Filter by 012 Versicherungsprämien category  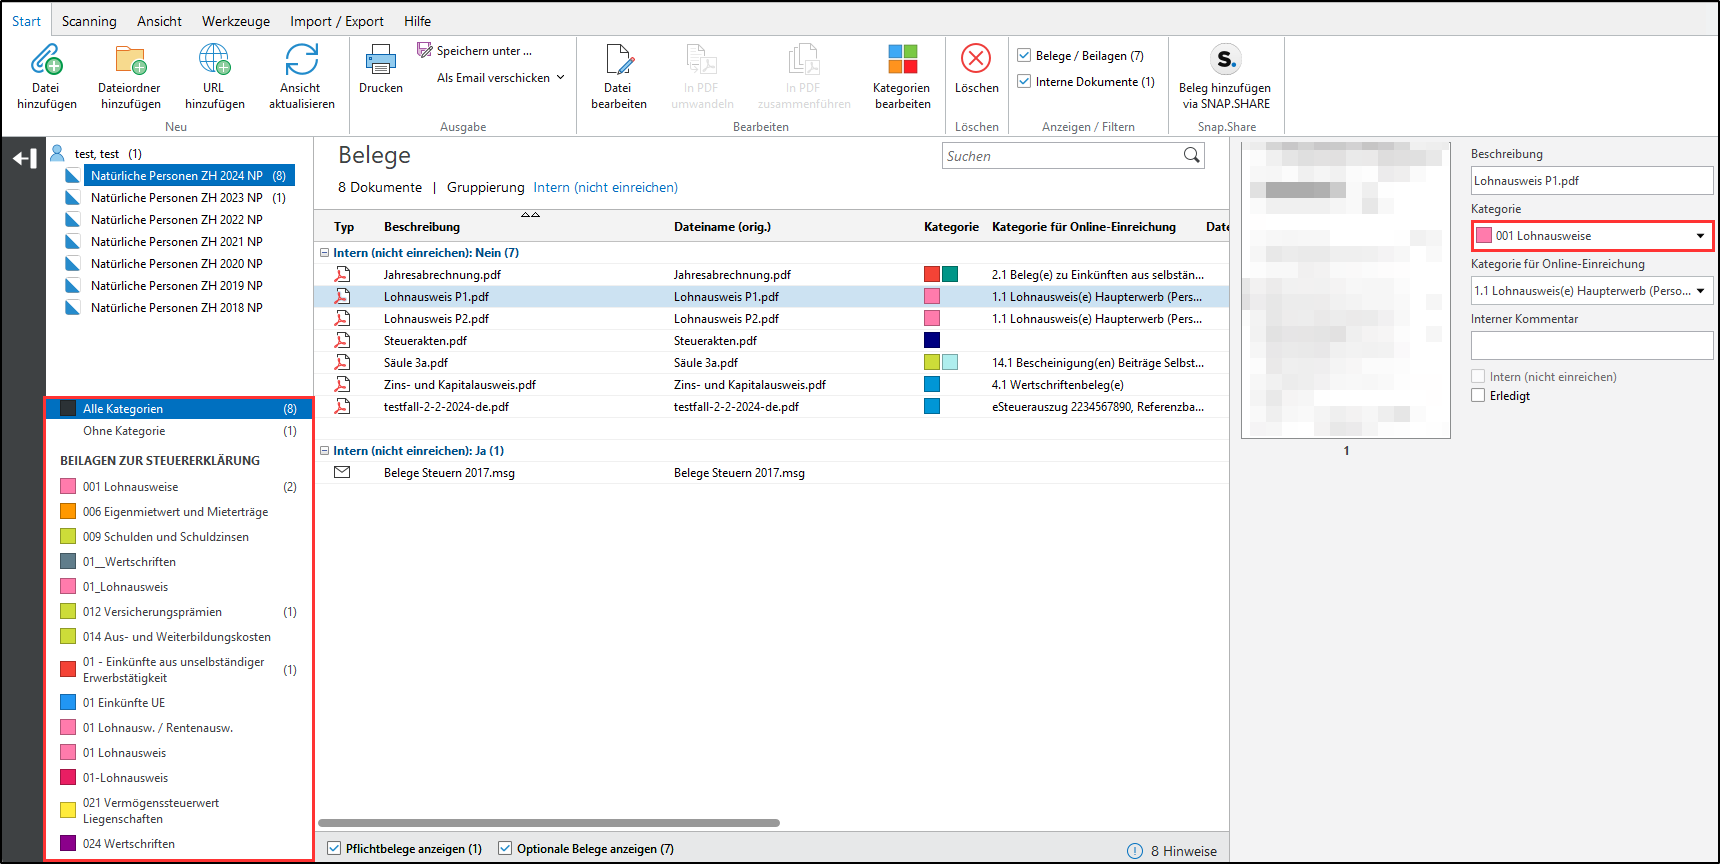[179, 612]
